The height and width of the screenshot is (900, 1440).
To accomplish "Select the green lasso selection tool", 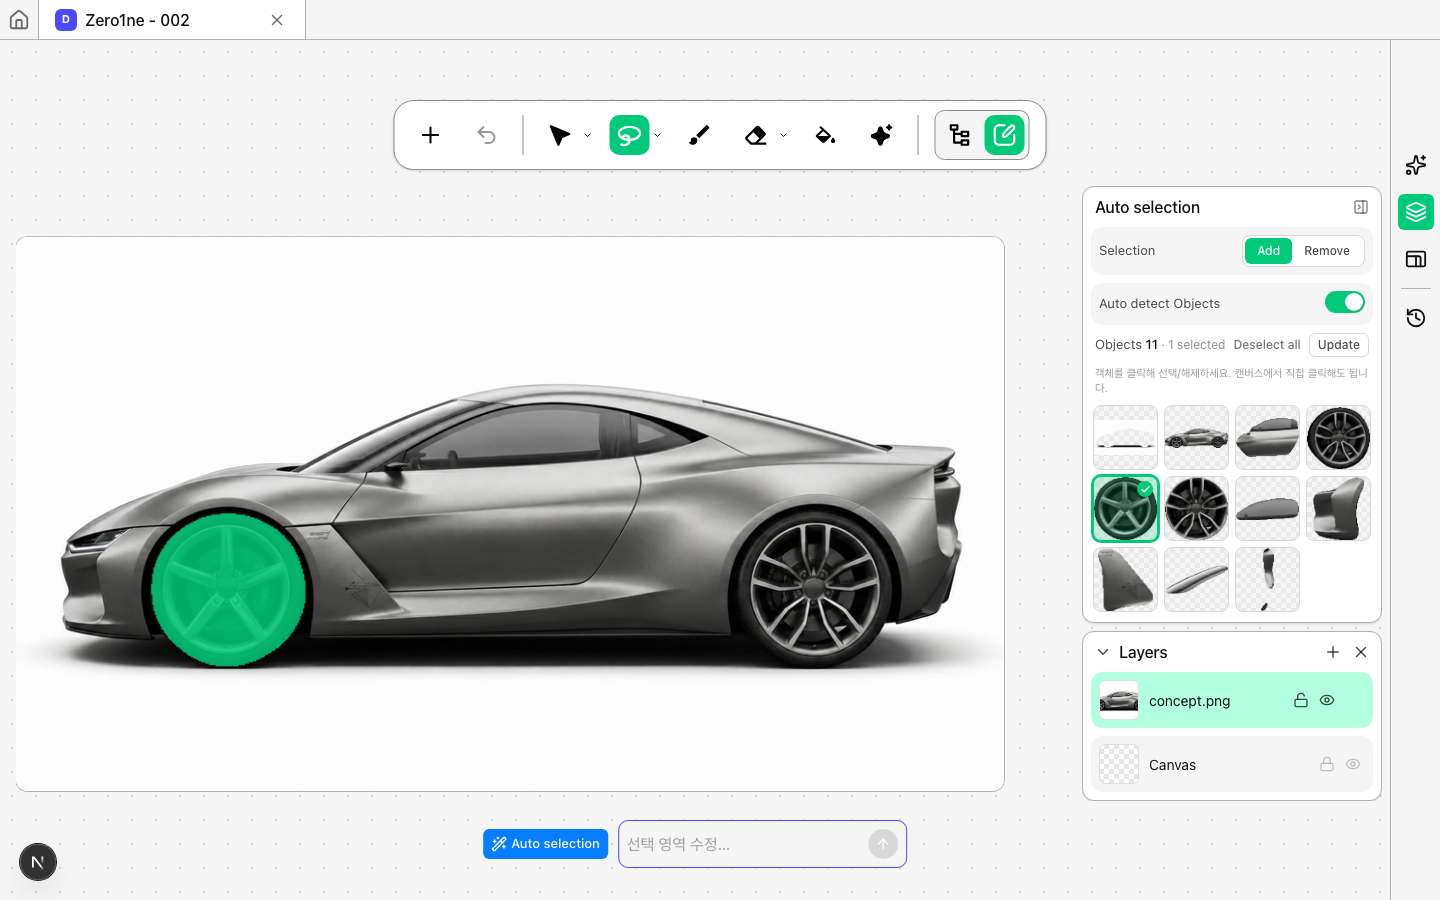I will tap(629, 135).
